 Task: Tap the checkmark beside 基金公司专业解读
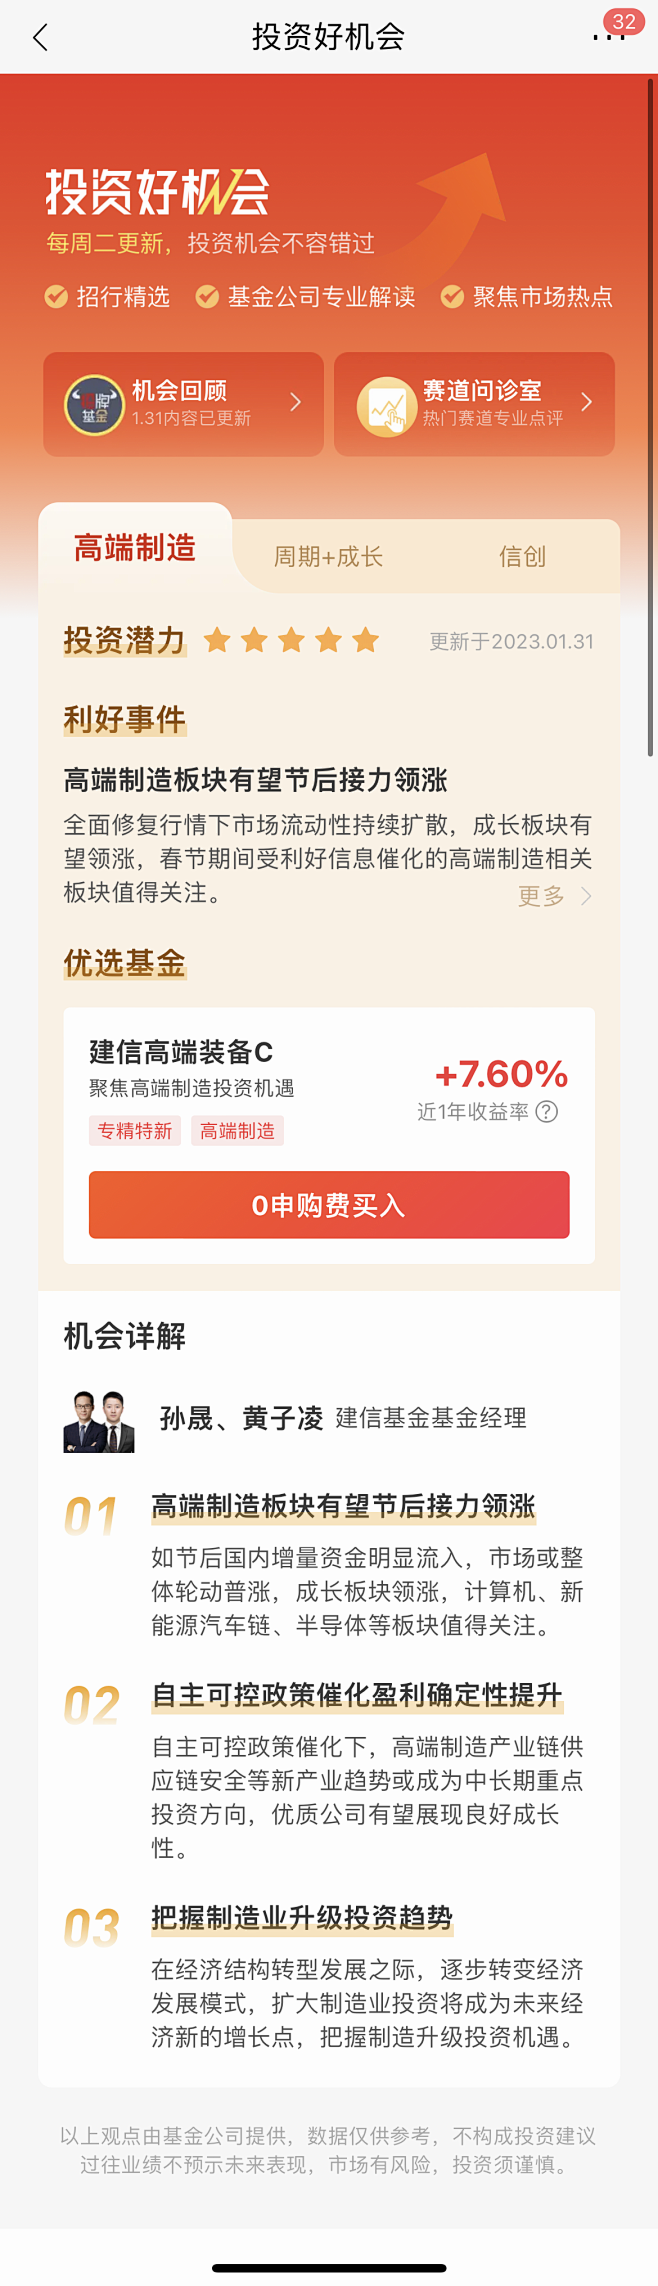tap(207, 297)
